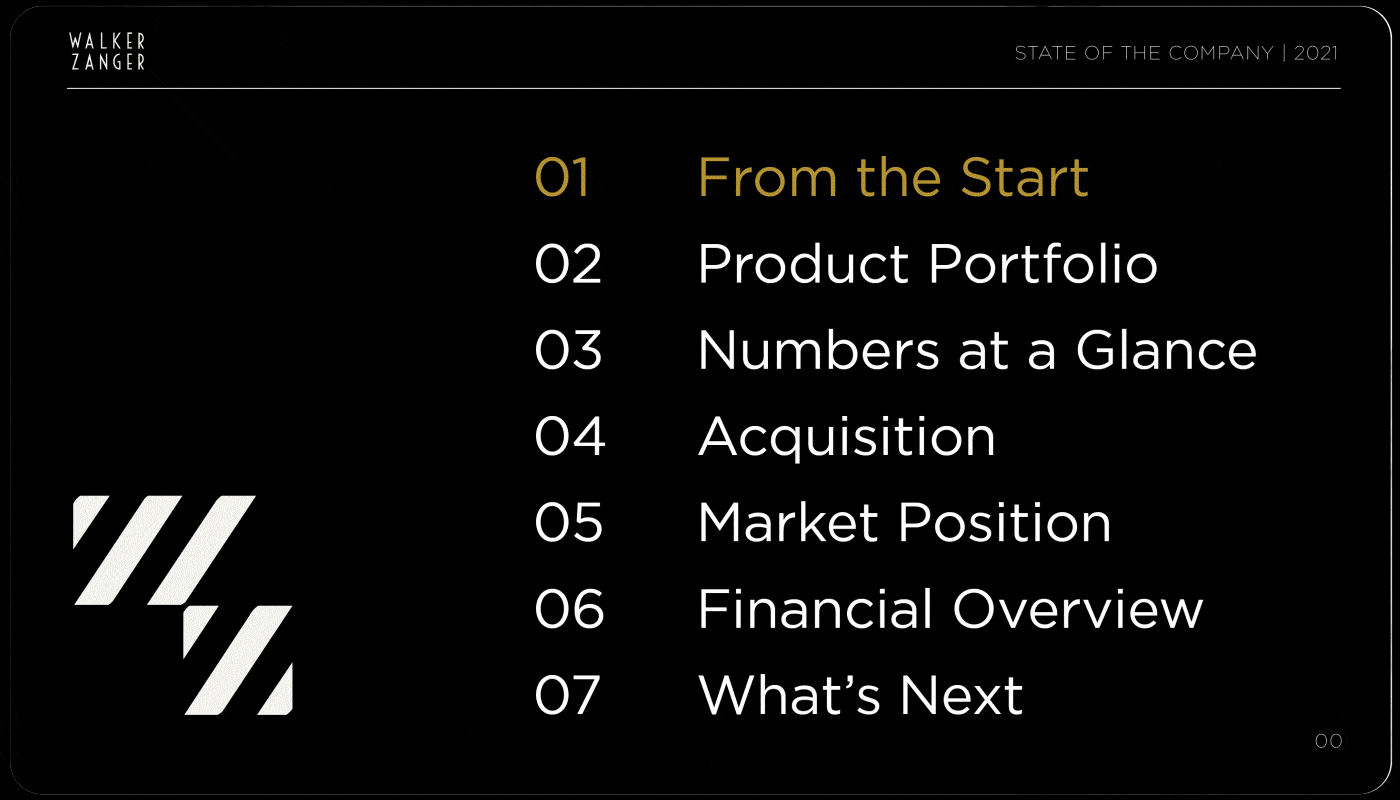Click the State of the Company header
Screen dimensions: 1400x800
tap(1144, 53)
